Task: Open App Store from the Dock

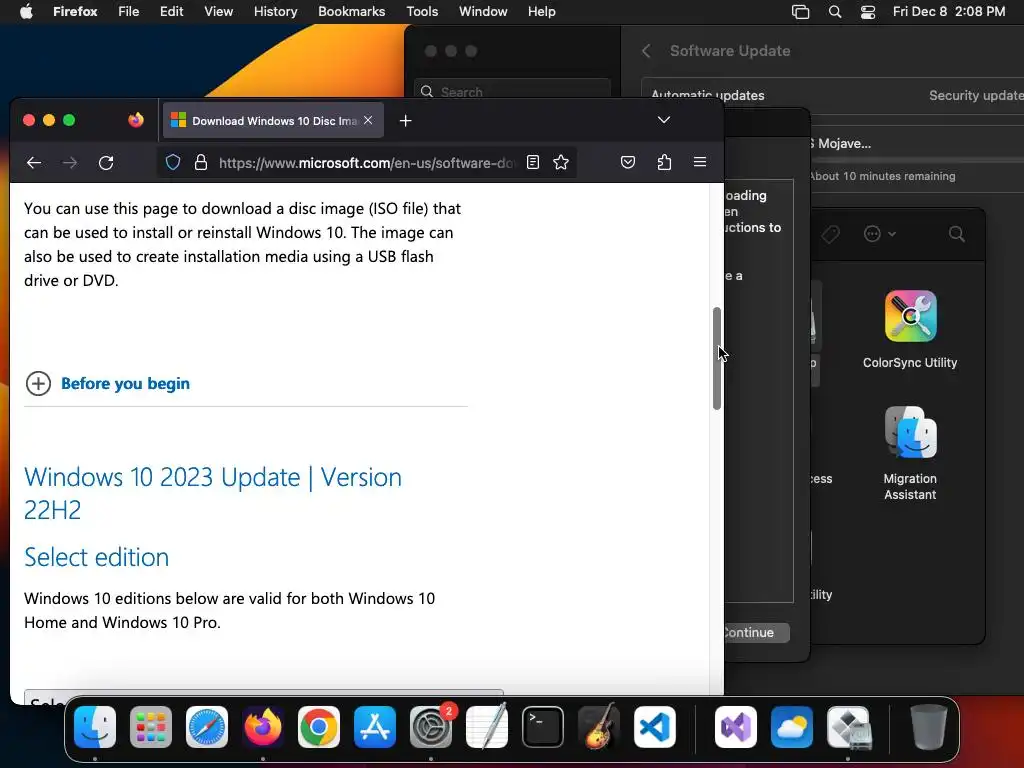Action: pos(375,727)
